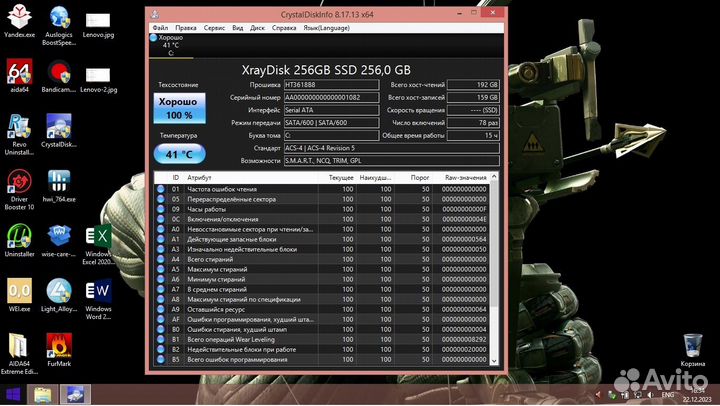Open the Диск menu
This screenshot has width=720, height=406.
pos(257,28)
